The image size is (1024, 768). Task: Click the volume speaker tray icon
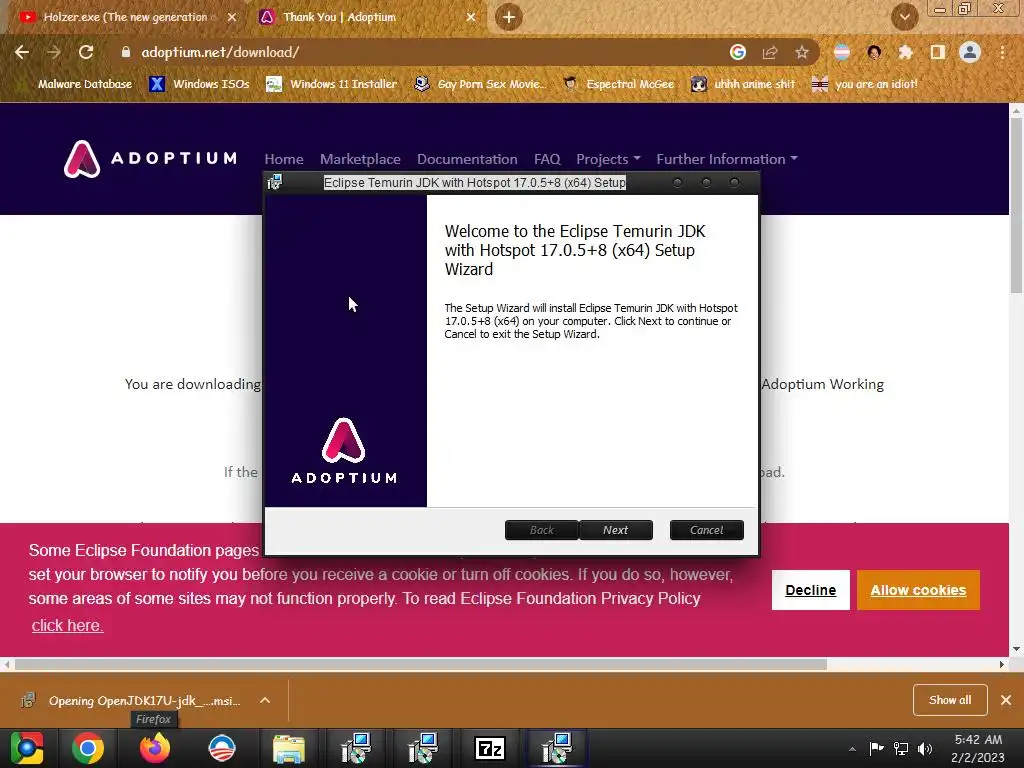pos(925,748)
